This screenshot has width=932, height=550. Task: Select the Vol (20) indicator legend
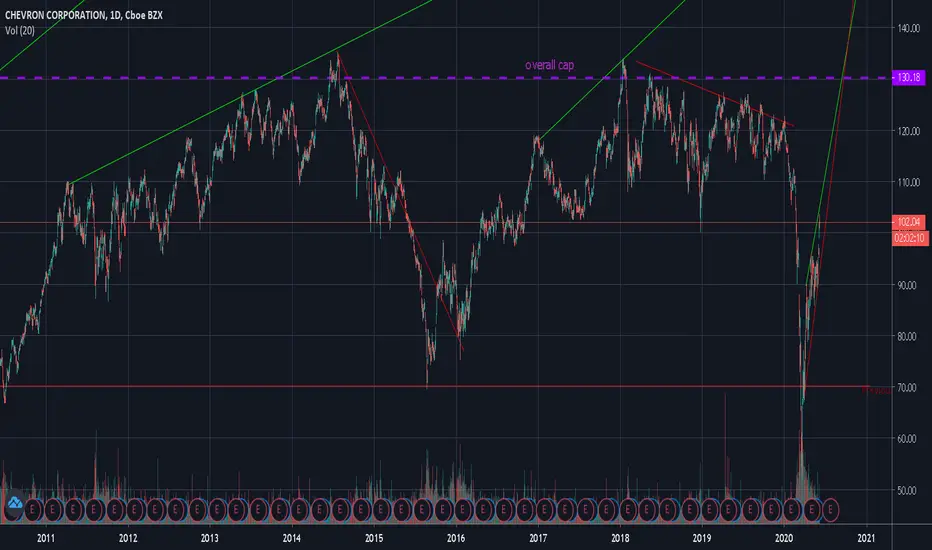point(20,30)
